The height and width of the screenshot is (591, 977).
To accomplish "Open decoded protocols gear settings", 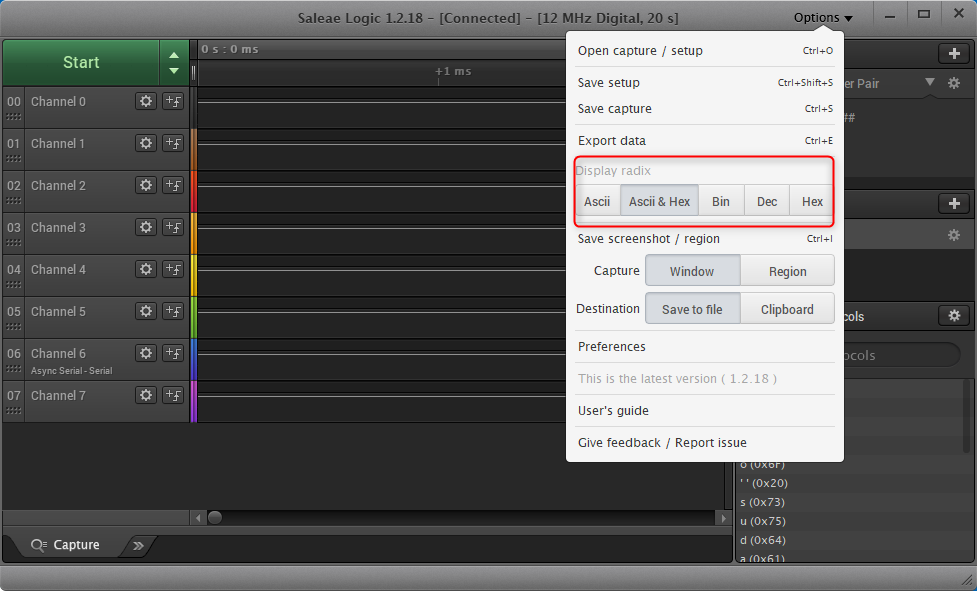I will pos(954,316).
